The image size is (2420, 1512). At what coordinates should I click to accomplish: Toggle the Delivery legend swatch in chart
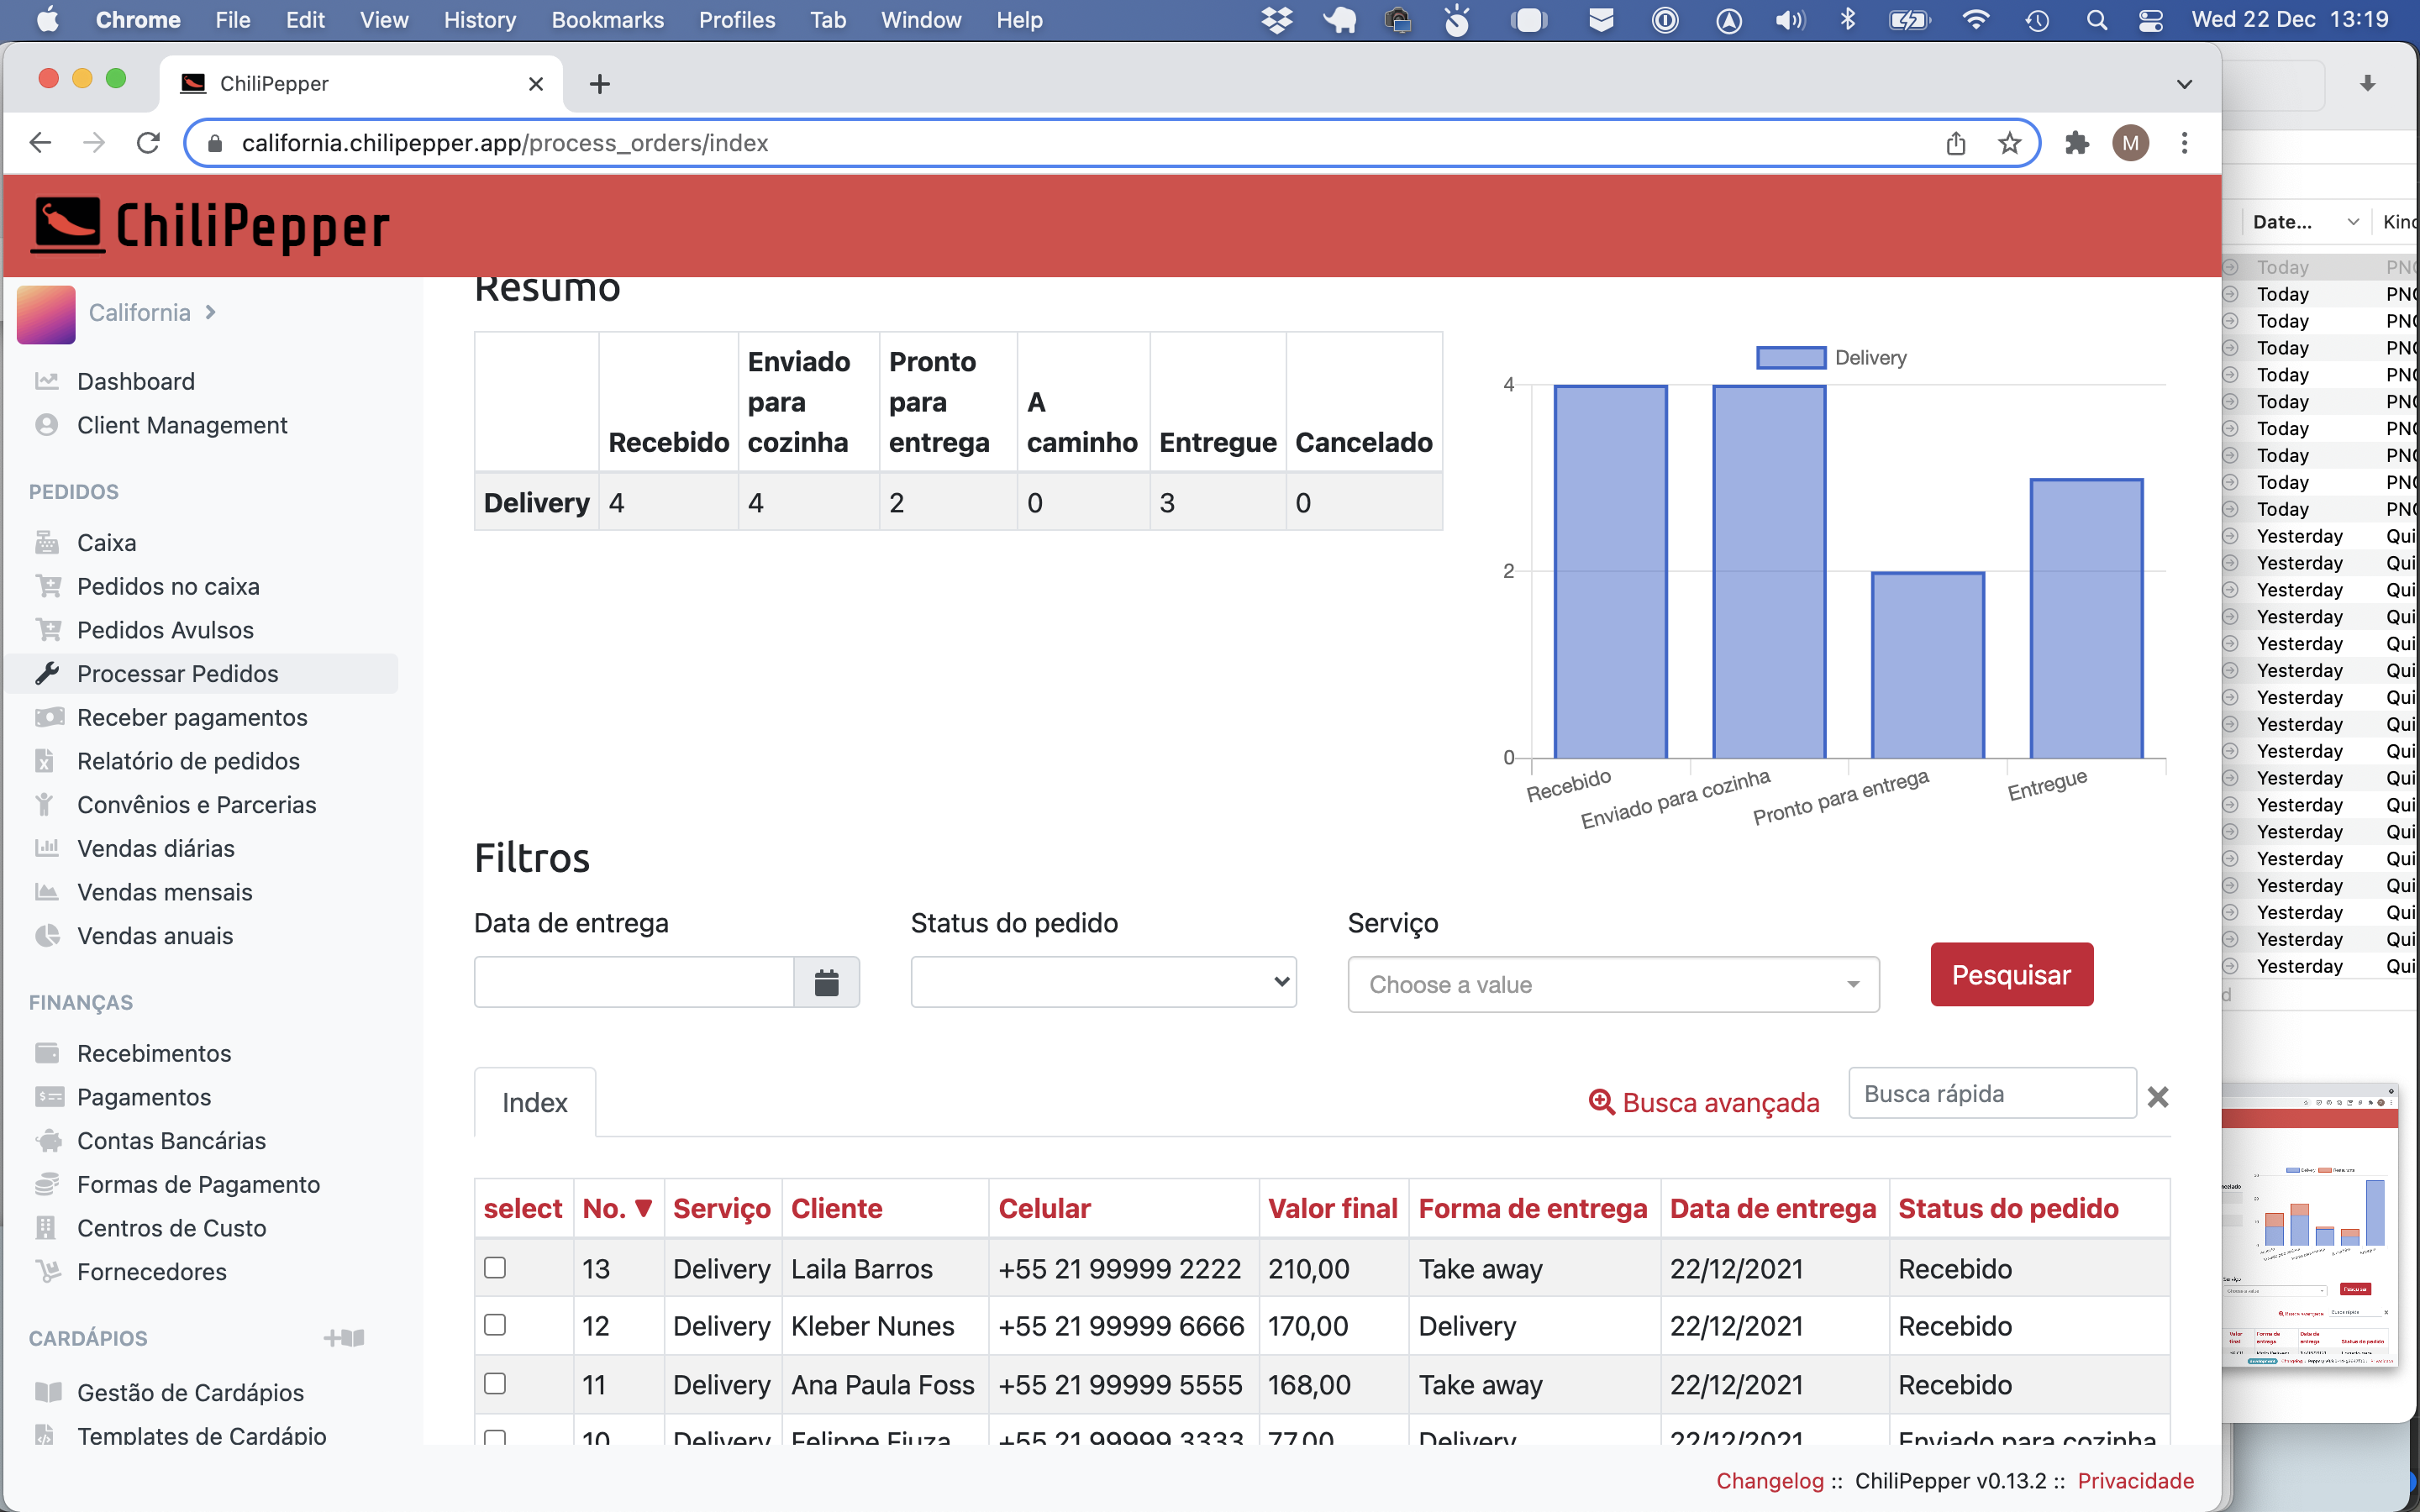tap(1791, 358)
